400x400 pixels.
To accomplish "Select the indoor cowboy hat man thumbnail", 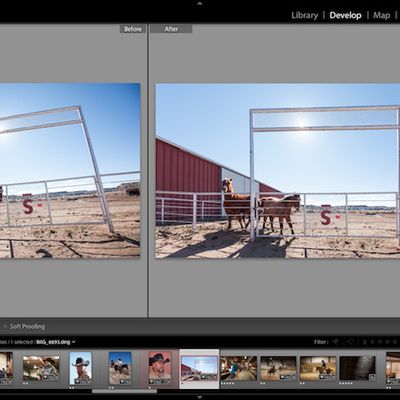I will [x=41, y=368].
